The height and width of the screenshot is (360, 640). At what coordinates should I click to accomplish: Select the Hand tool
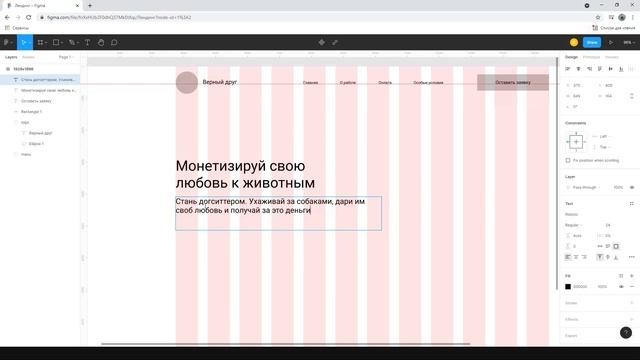[x=101, y=42]
